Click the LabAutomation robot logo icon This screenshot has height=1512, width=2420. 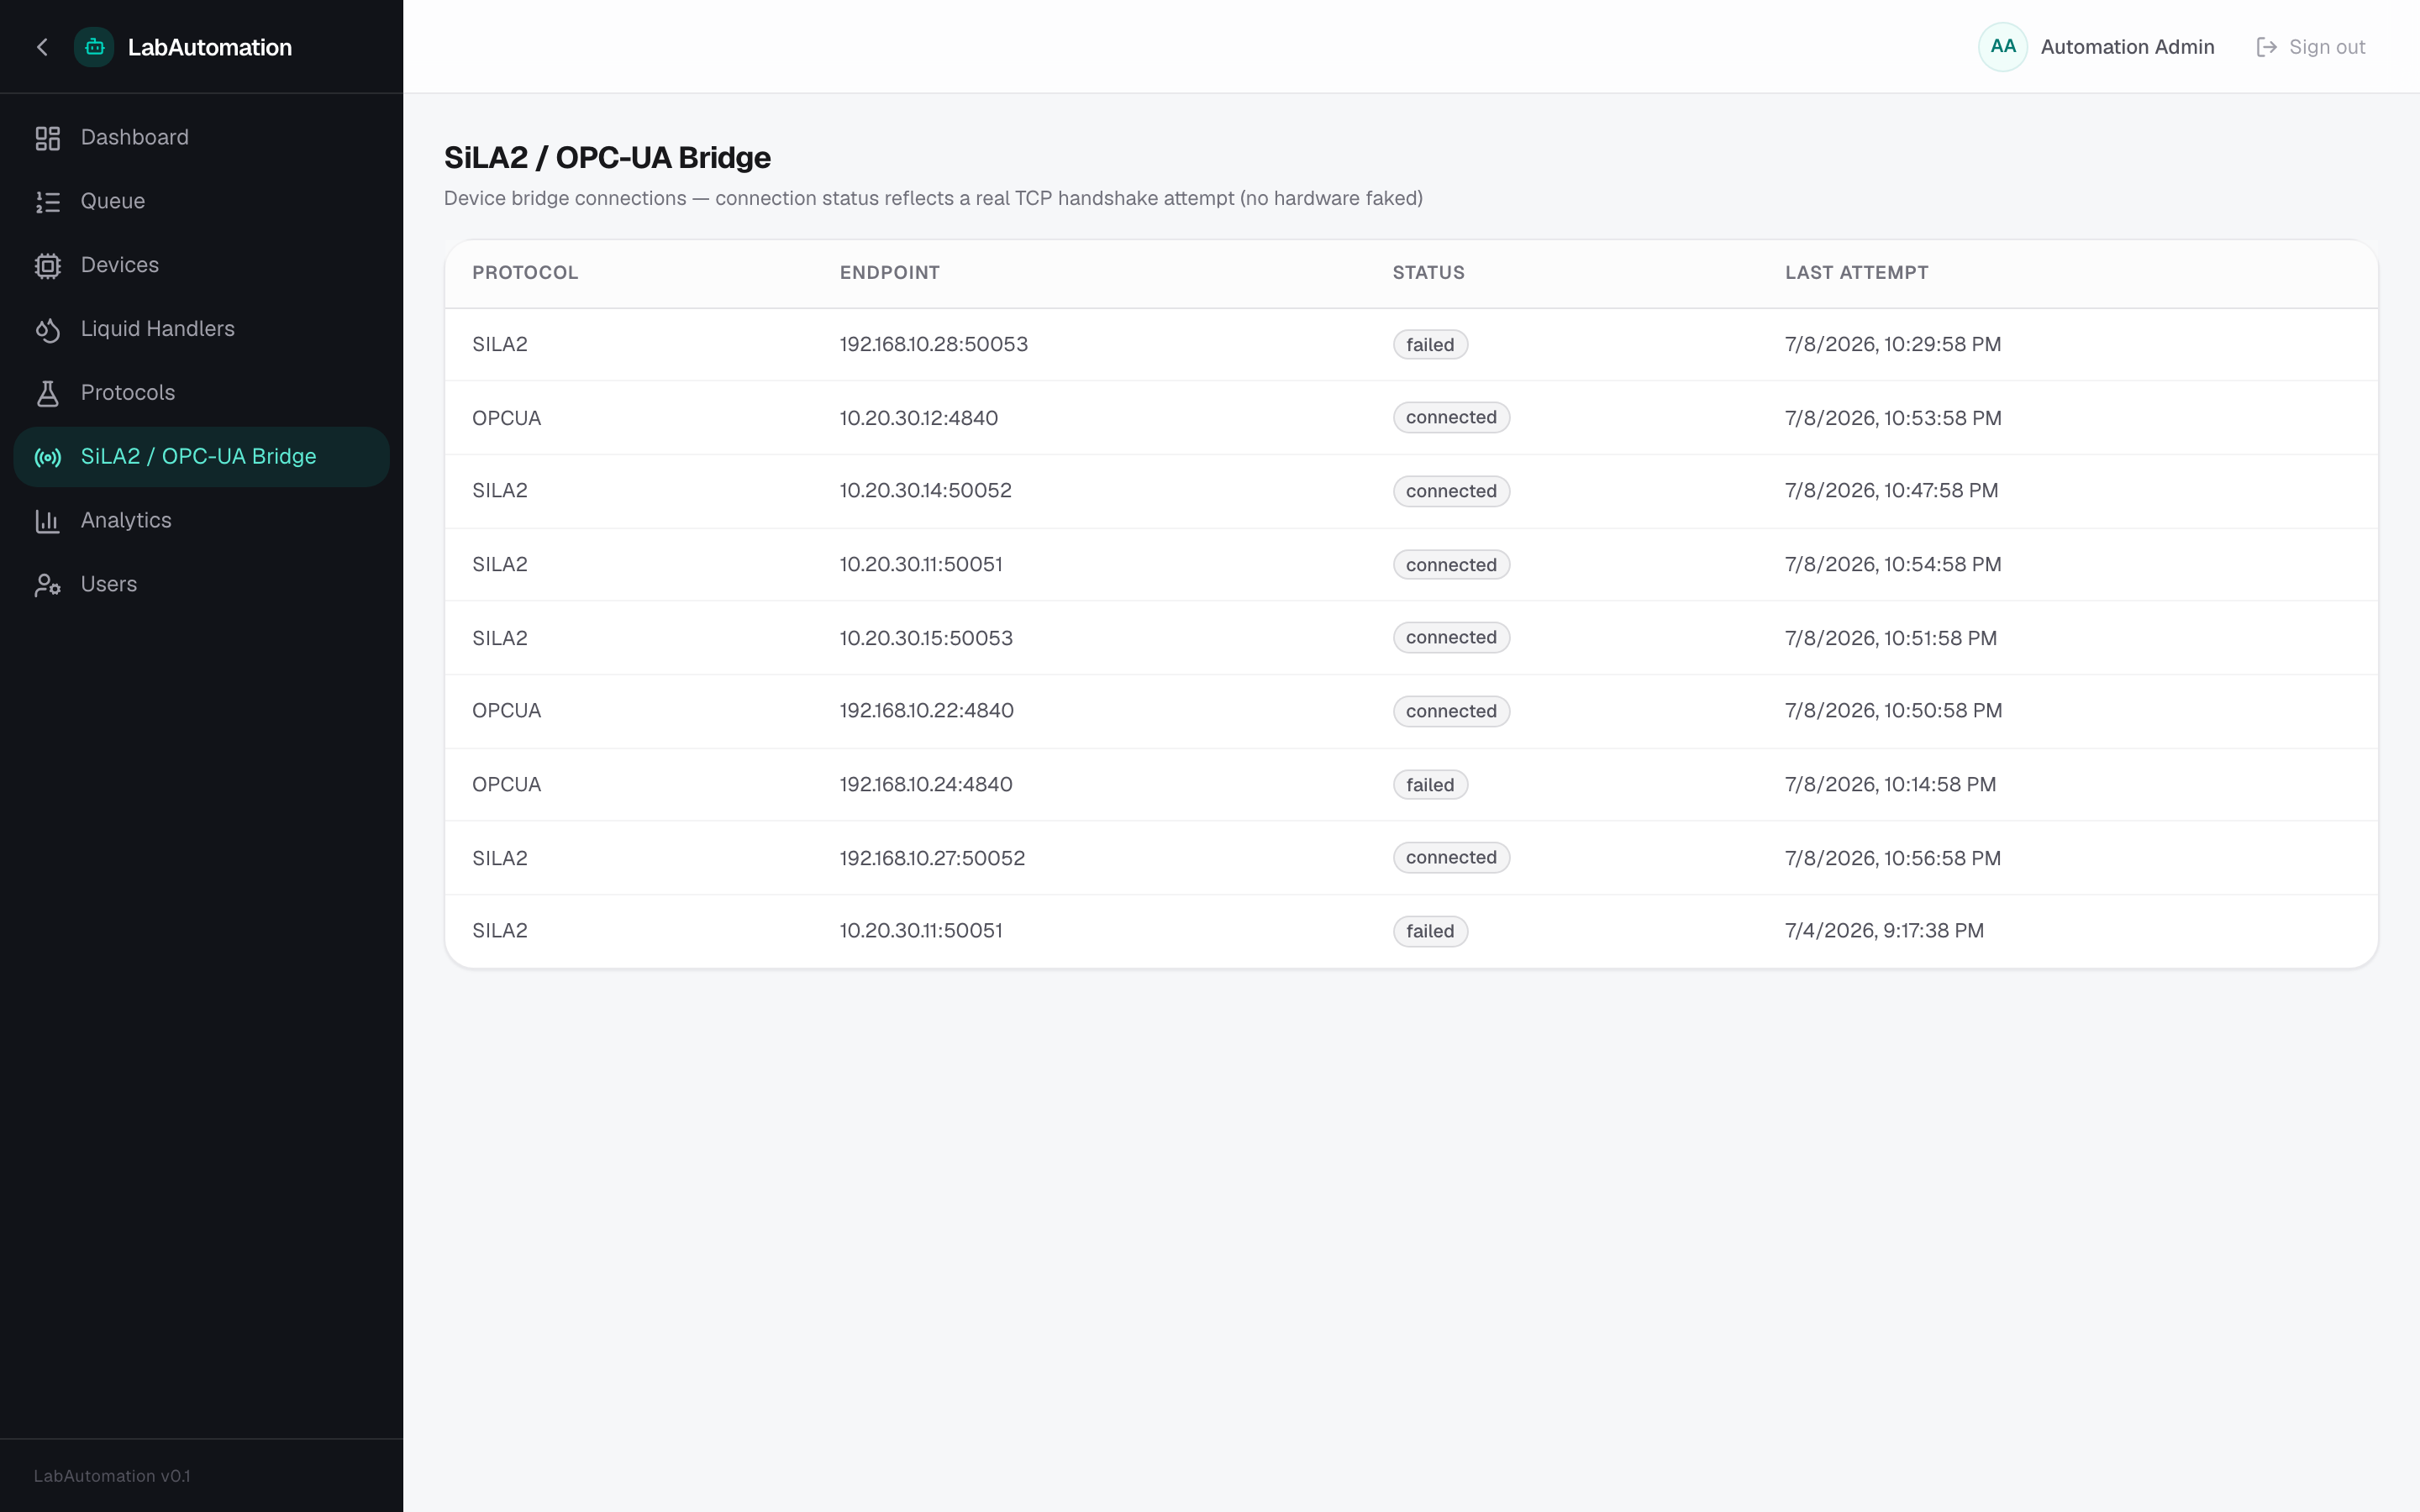click(x=94, y=47)
